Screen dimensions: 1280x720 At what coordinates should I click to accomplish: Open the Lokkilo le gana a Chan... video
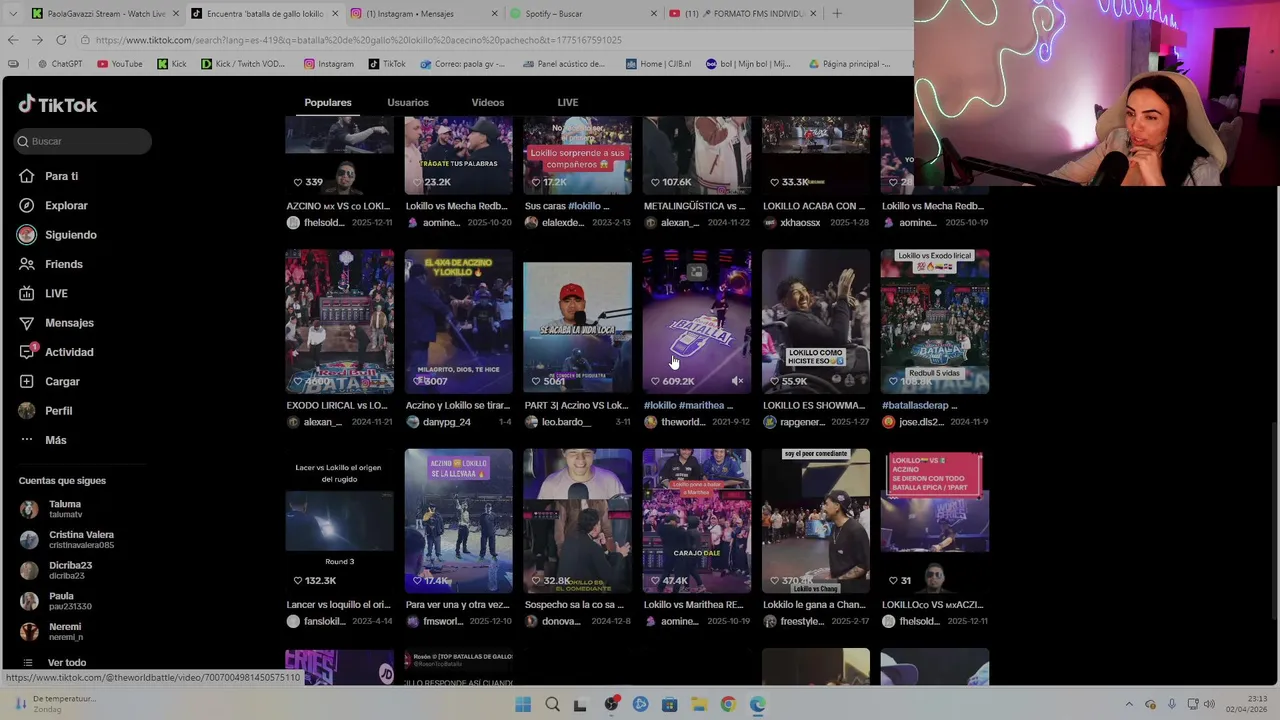point(815,520)
